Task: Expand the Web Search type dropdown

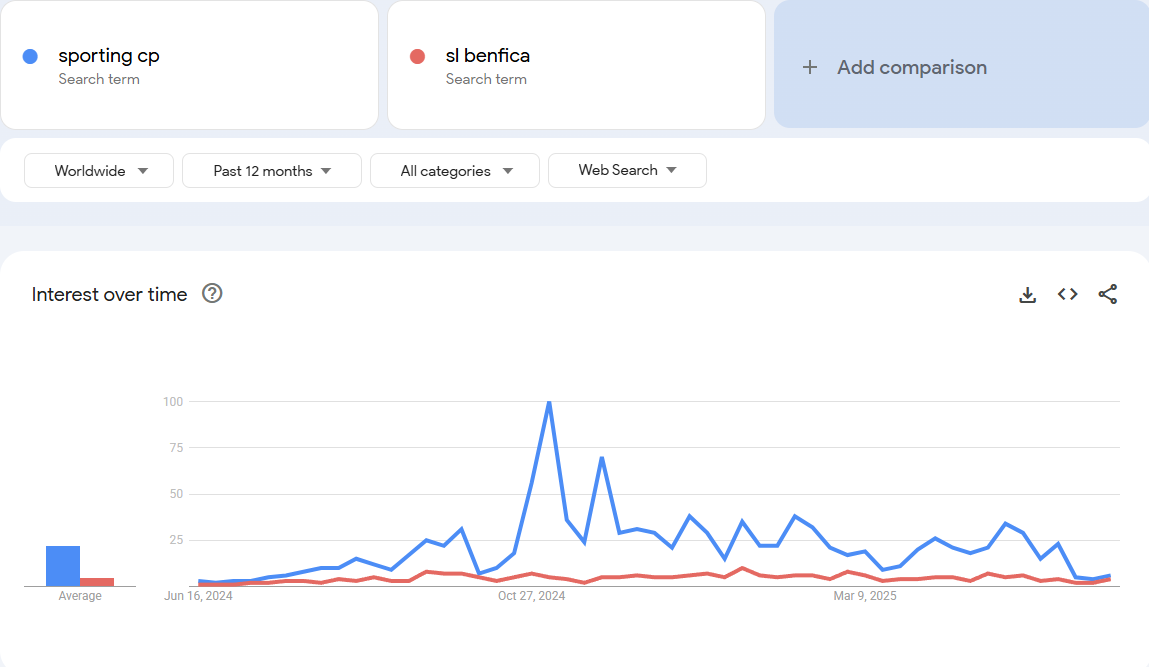Action: 627,170
